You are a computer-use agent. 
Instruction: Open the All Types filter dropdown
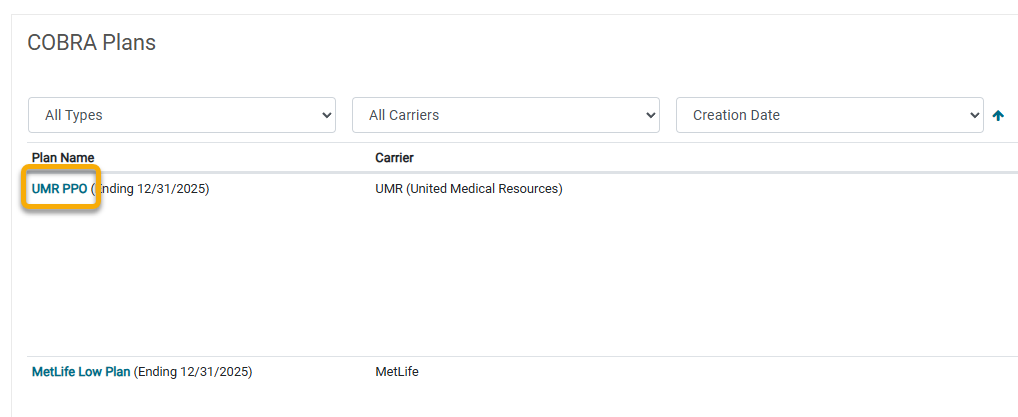[x=182, y=115]
